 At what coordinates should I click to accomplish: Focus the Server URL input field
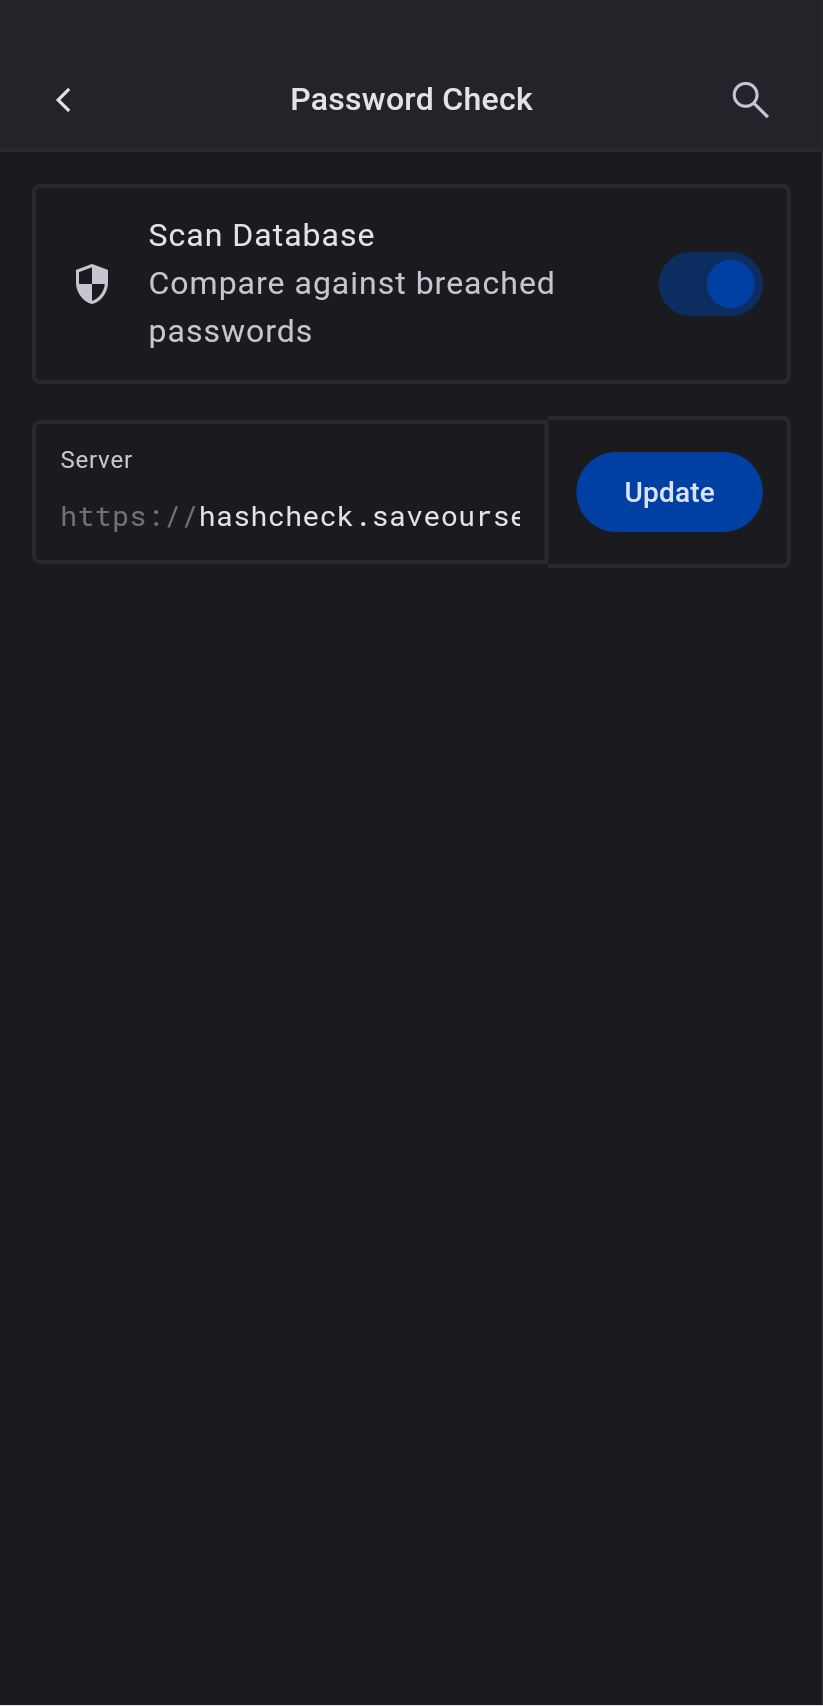coord(290,492)
